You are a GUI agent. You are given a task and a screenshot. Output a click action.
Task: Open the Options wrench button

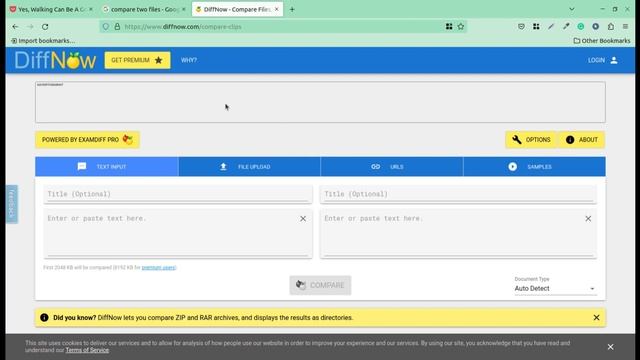point(531,140)
